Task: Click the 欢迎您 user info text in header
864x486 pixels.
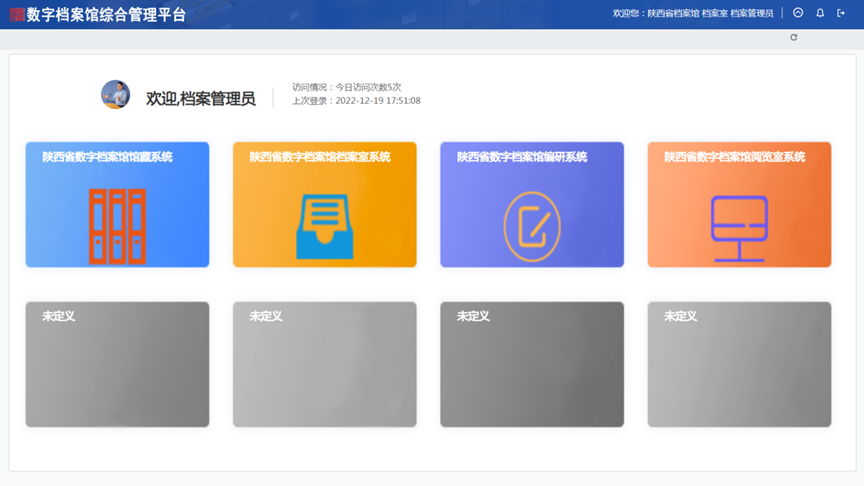Action: click(693, 13)
